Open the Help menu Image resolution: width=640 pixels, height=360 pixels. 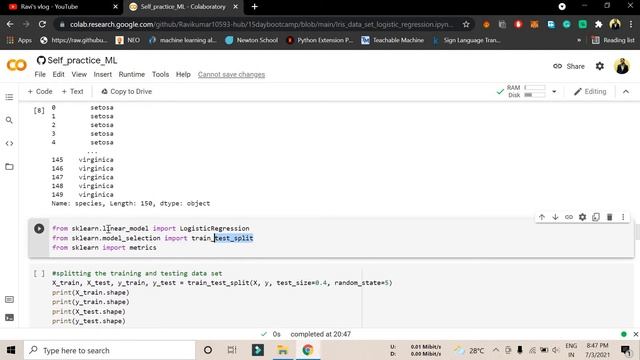183,74
